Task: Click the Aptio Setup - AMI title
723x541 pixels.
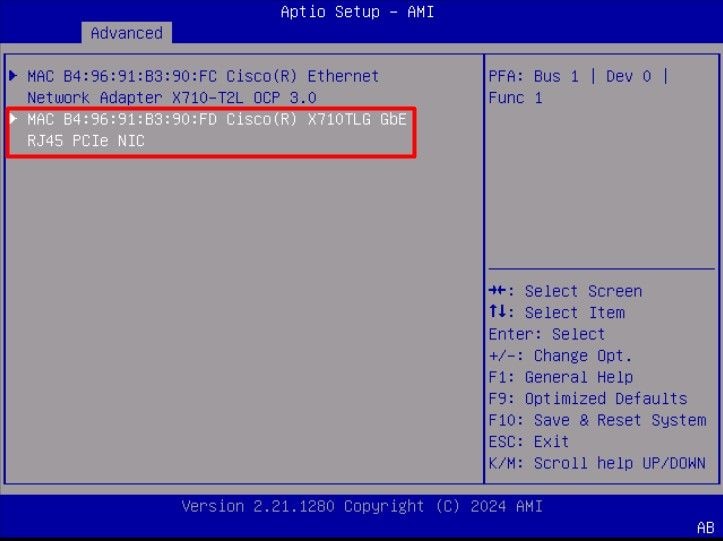Action: pyautogui.click(x=357, y=12)
